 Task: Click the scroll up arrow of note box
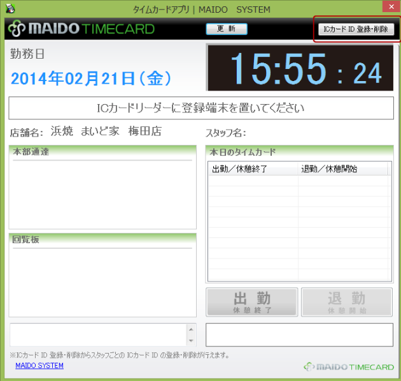point(191,329)
